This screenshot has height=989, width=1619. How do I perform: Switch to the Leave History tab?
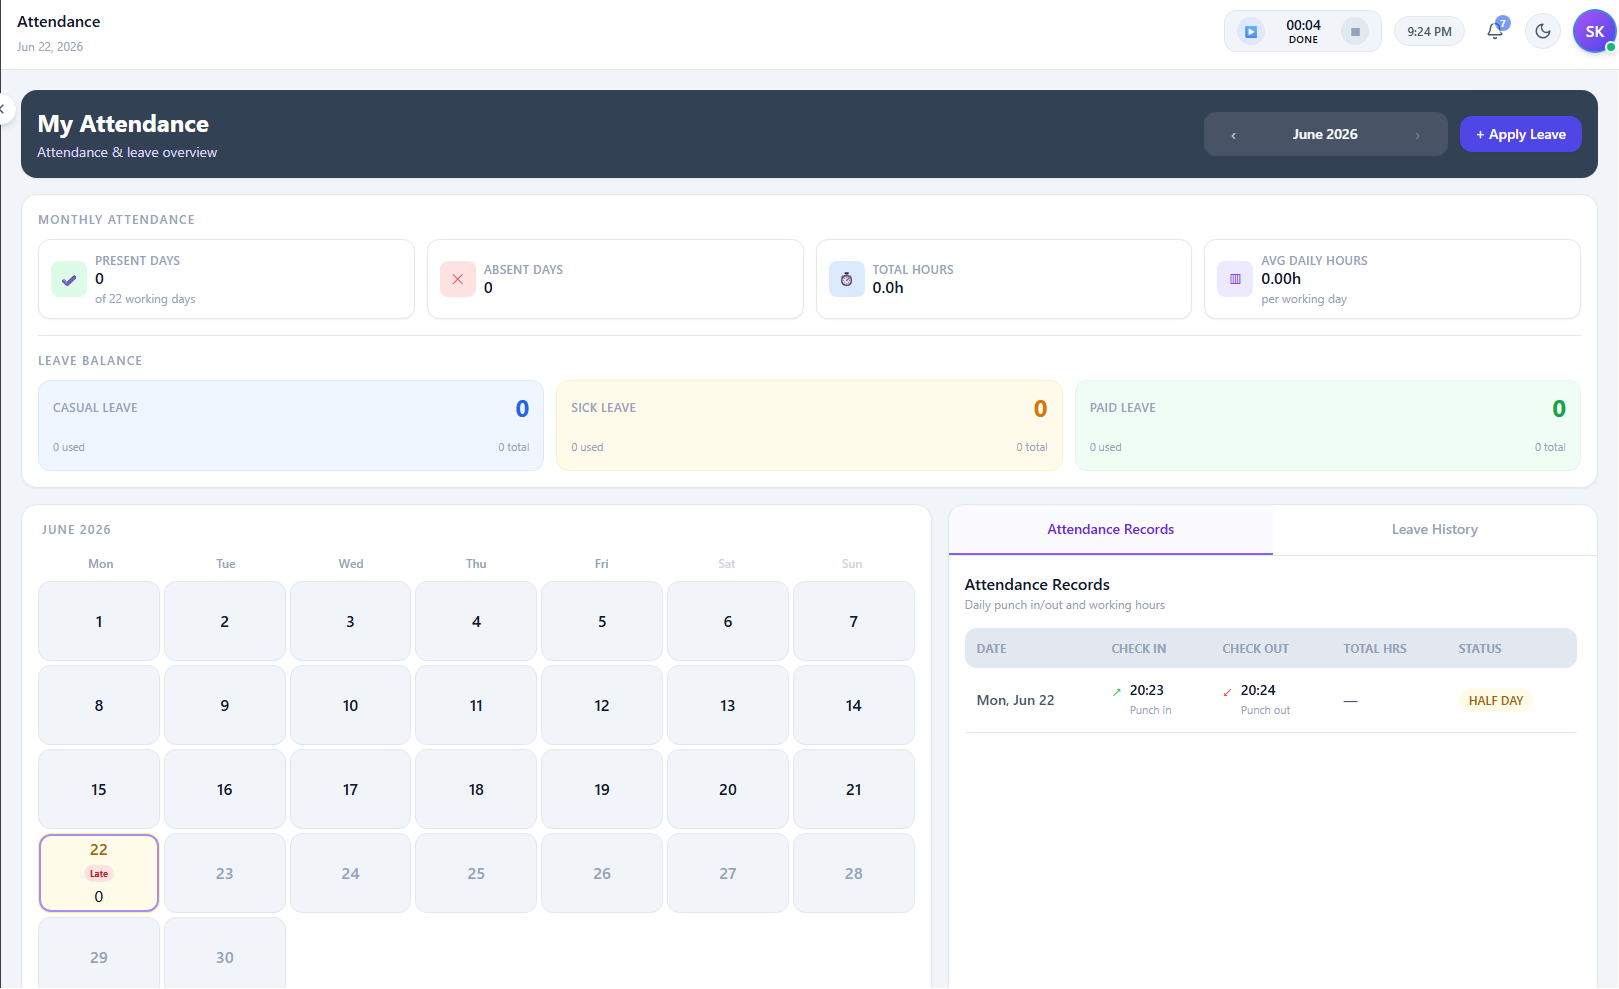[x=1434, y=530]
